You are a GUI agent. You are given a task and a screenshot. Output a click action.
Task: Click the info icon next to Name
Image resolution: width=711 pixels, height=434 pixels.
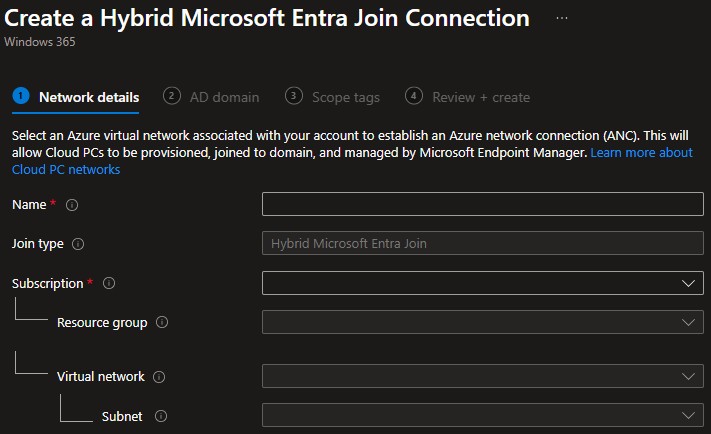(72, 205)
